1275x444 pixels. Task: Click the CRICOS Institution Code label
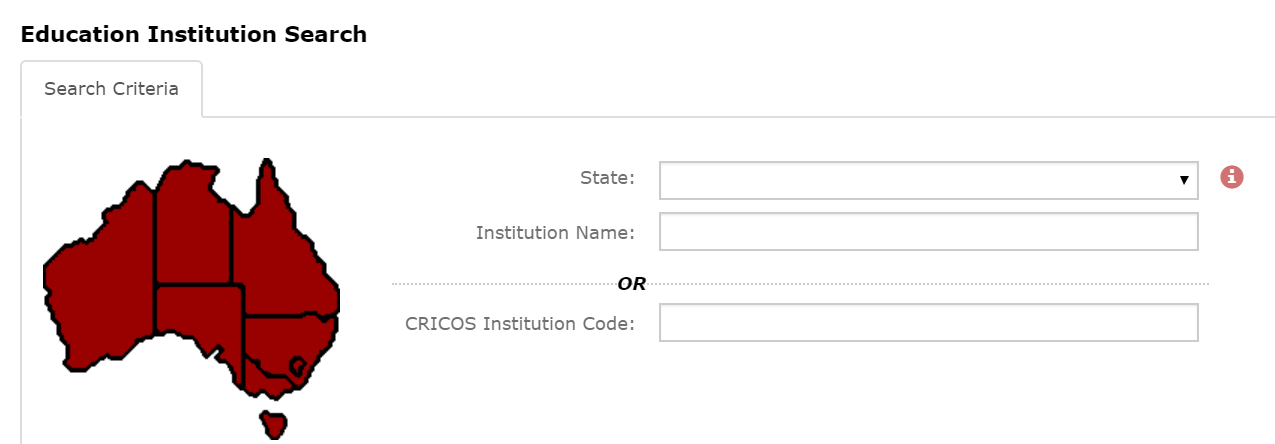[x=520, y=324]
